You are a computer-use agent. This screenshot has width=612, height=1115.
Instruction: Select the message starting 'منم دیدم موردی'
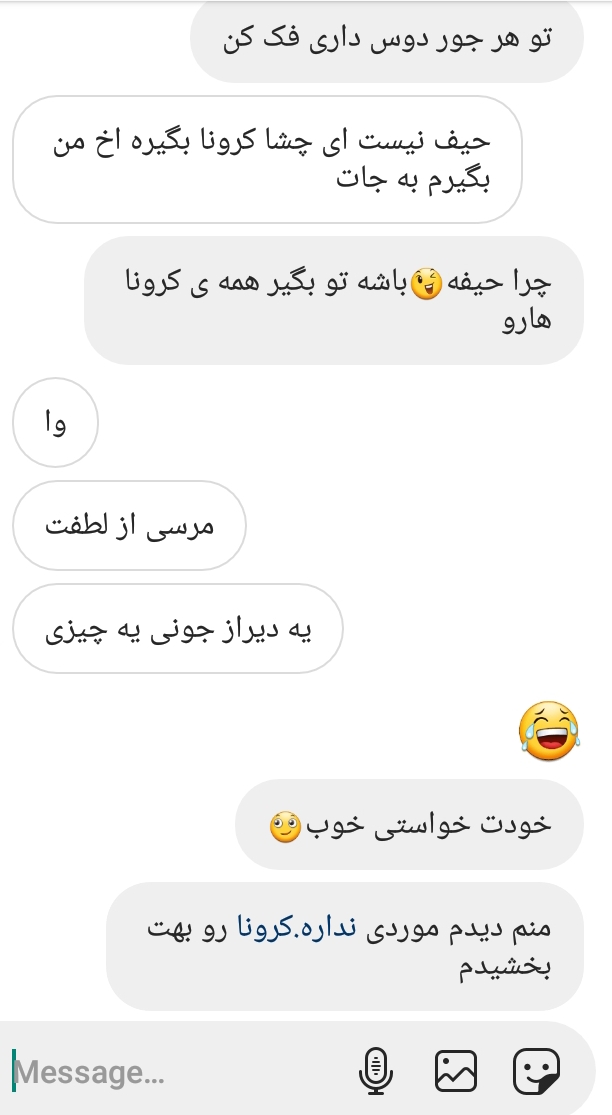coord(345,946)
